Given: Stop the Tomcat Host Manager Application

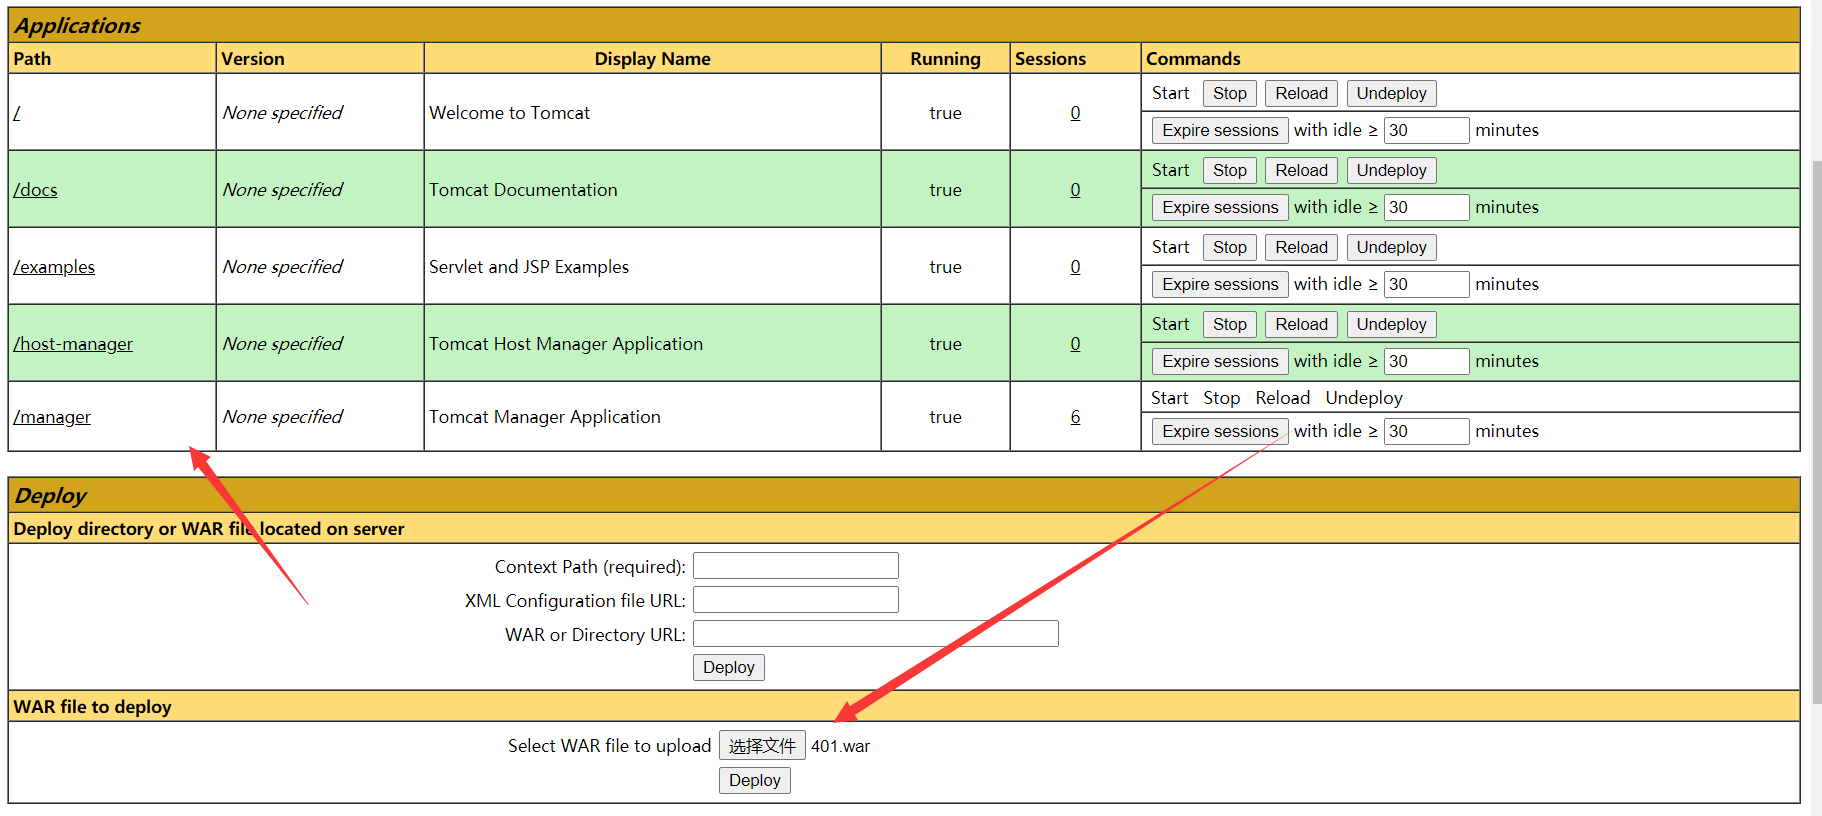Looking at the screenshot, I should (x=1229, y=324).
